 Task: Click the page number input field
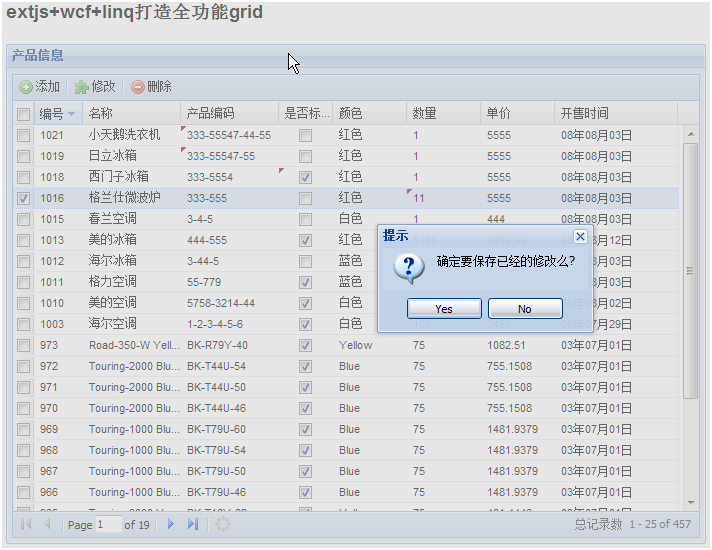tap(108, 524)
